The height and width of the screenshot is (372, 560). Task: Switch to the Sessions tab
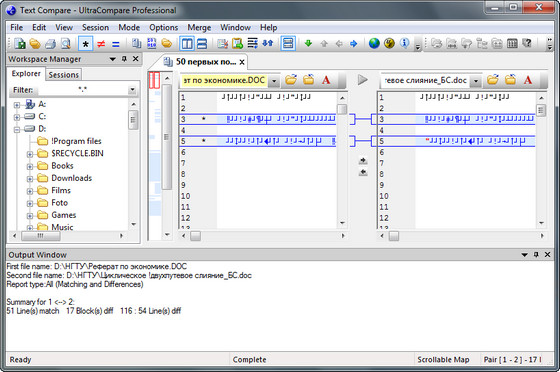click(64, 75)
